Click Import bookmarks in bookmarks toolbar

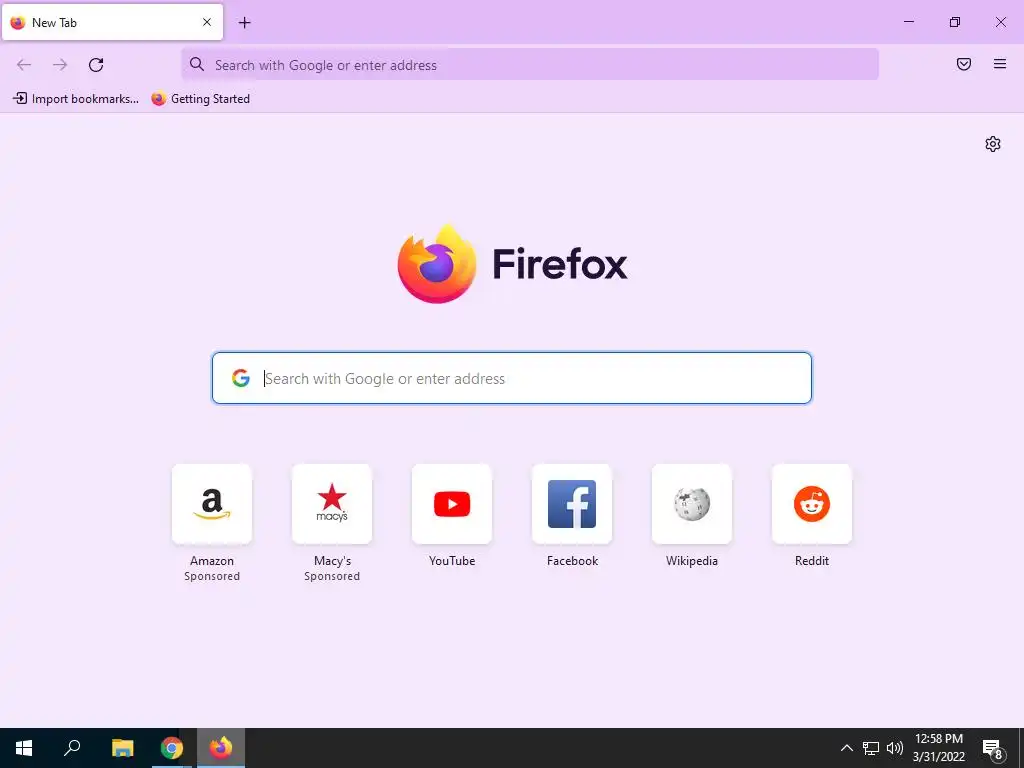[76, 99]
